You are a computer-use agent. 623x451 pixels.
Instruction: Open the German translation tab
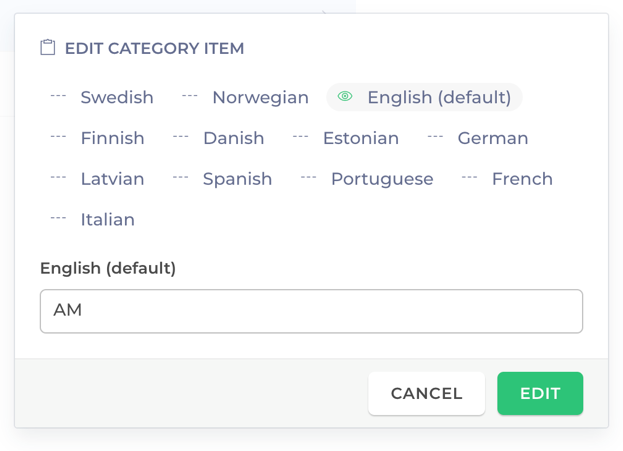point(478,138)
